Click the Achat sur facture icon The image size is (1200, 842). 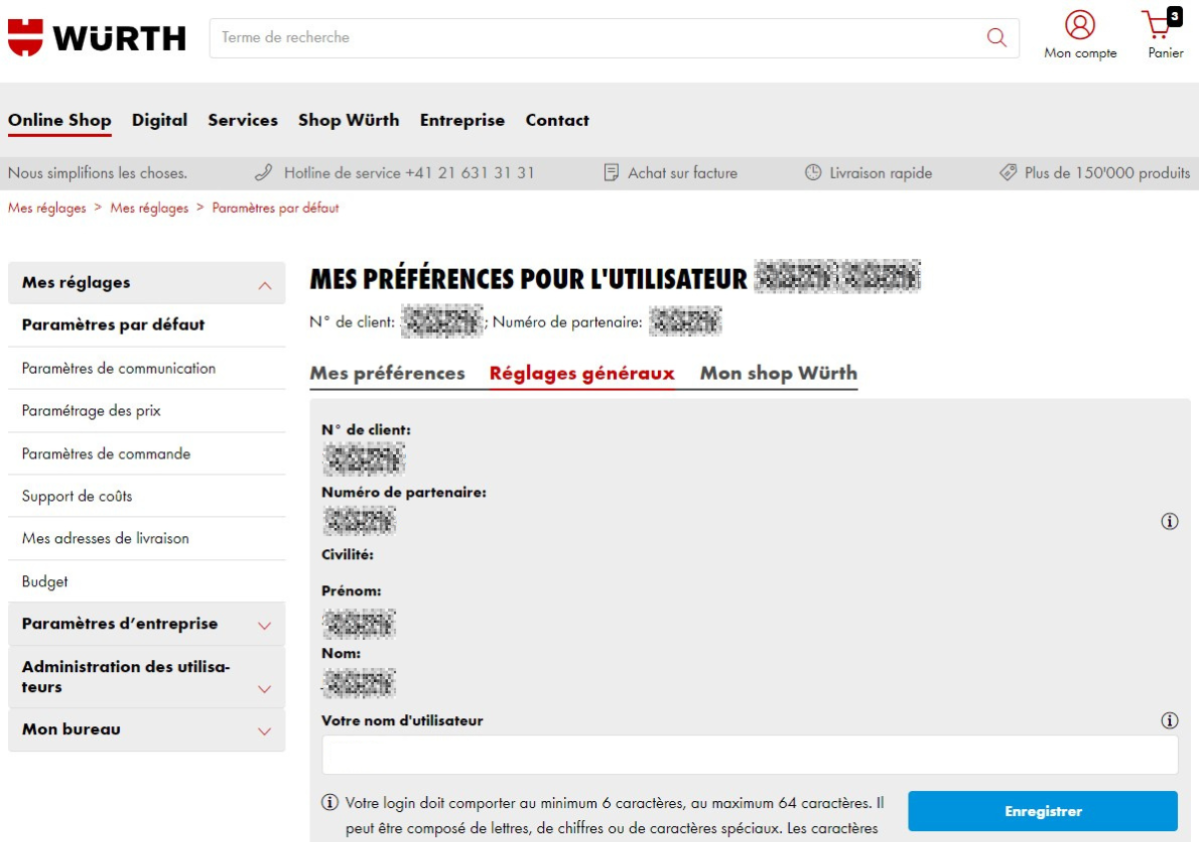point(611,173)
